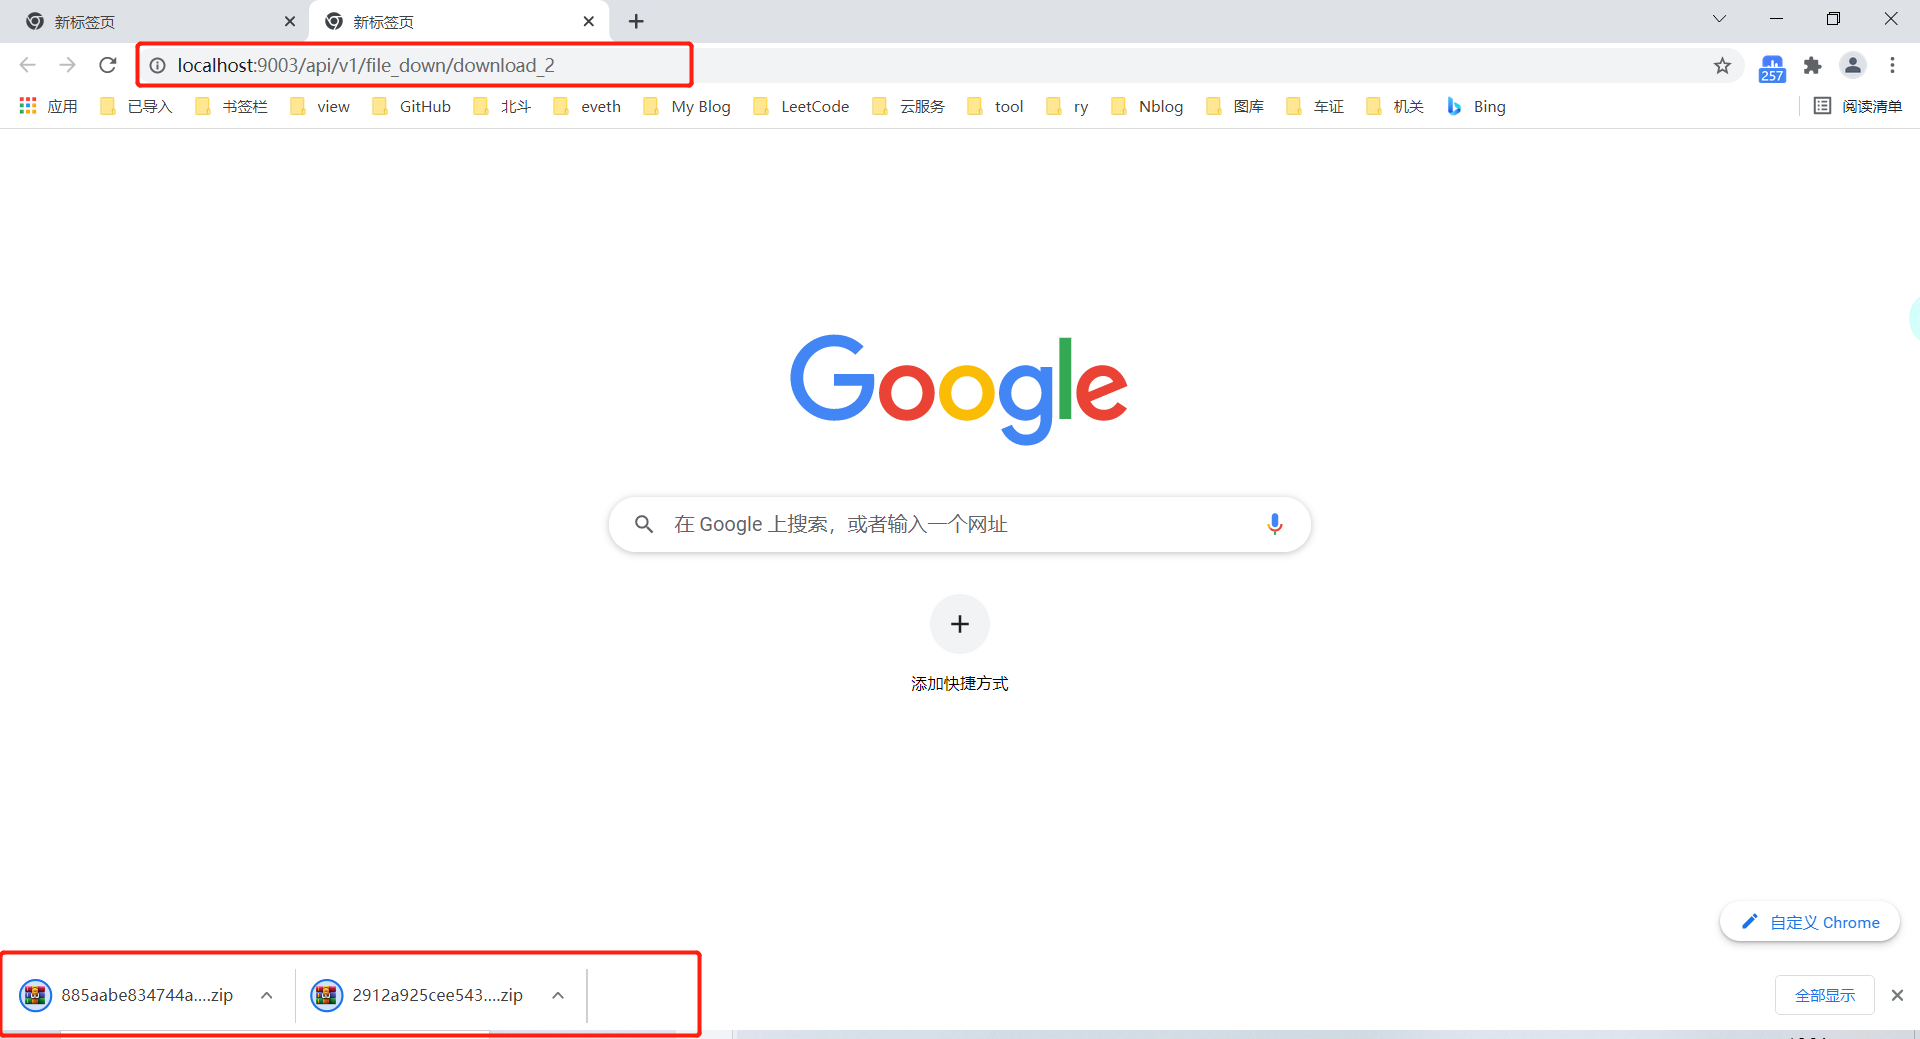Image resolution: width=1920 pixels, height=1039 pixels.
Task: Click the reload page icon
Action: pyautogui.click(x=108, y=65)
